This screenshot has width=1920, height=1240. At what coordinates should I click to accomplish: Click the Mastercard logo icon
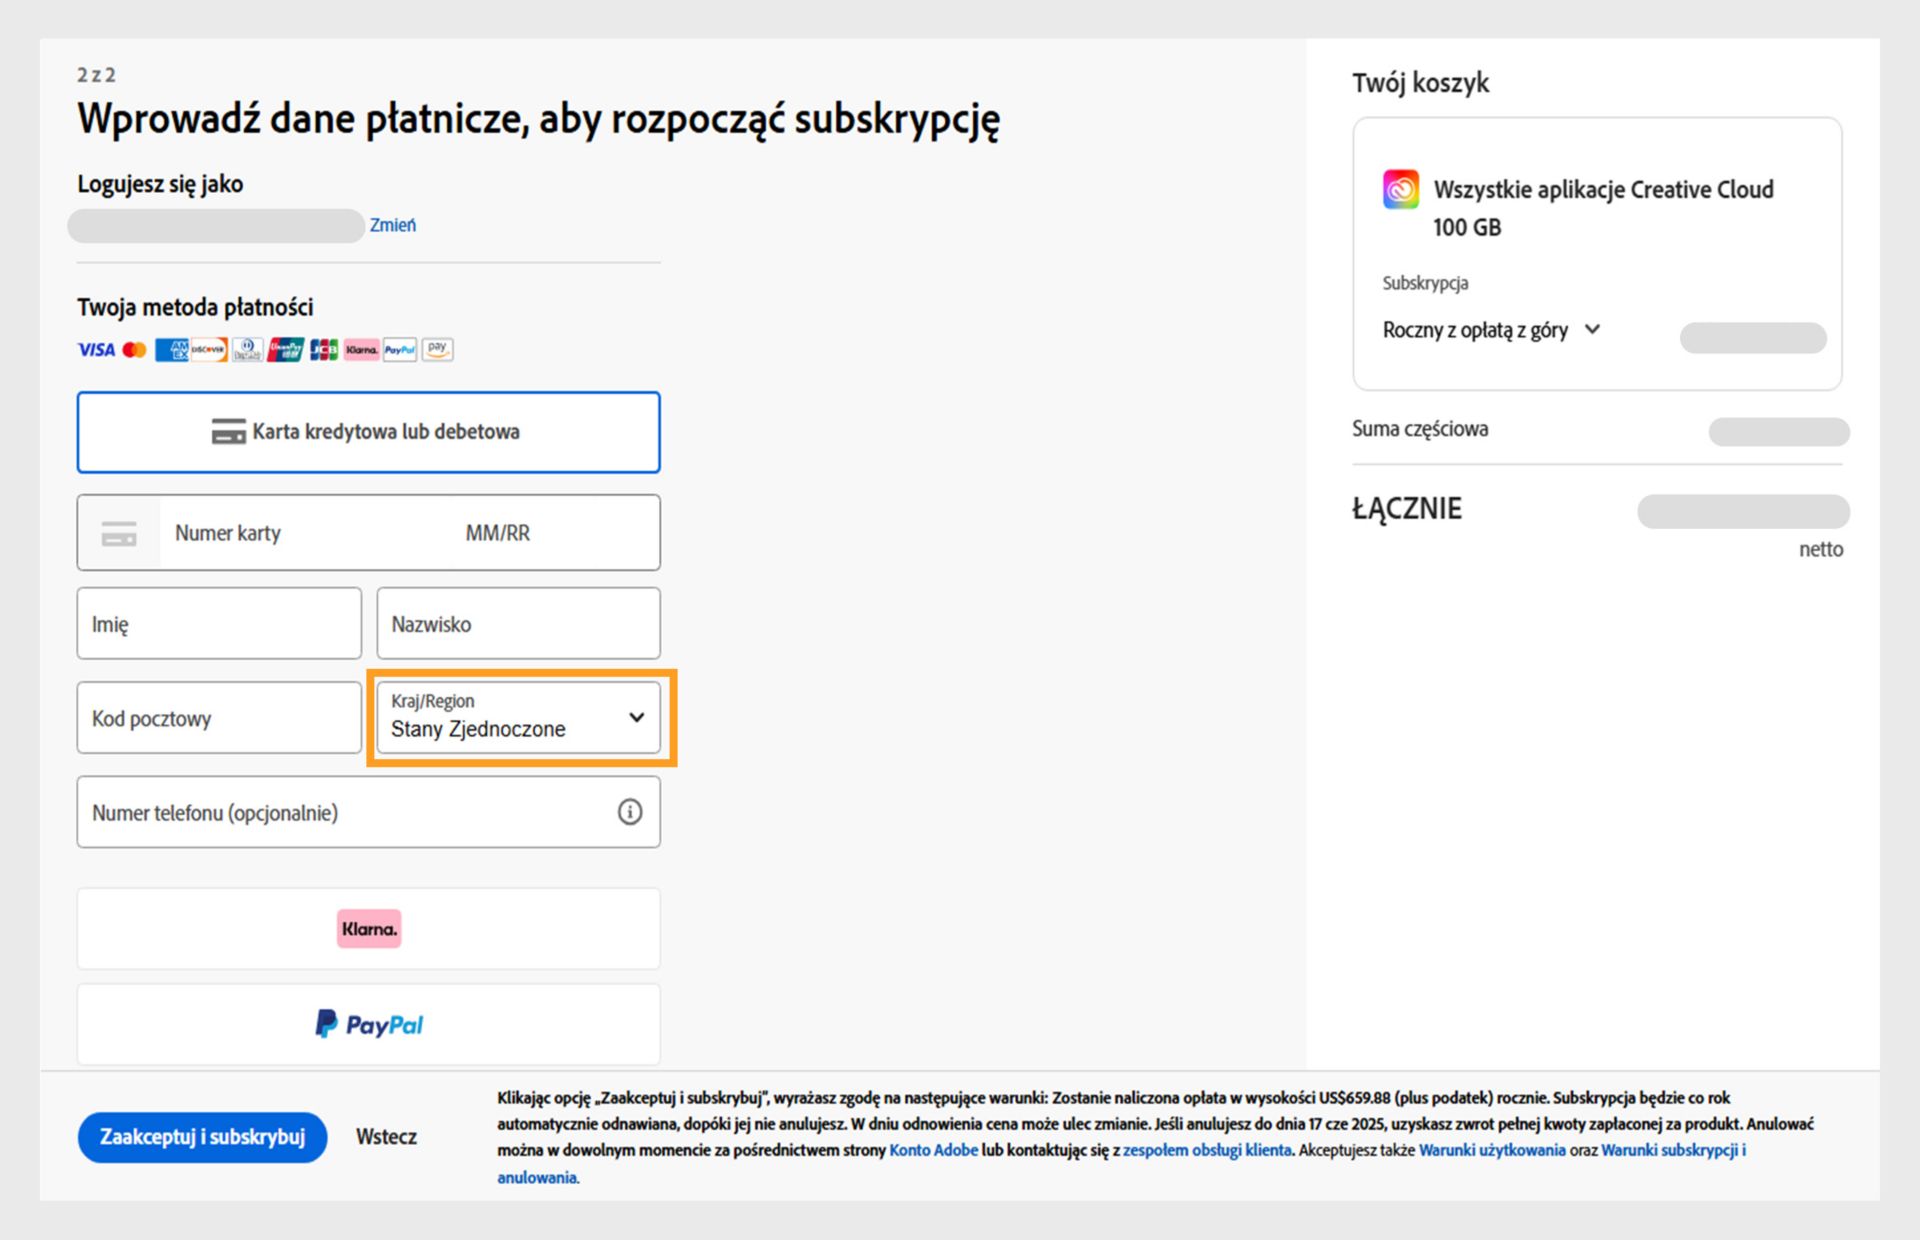(134, 350)
